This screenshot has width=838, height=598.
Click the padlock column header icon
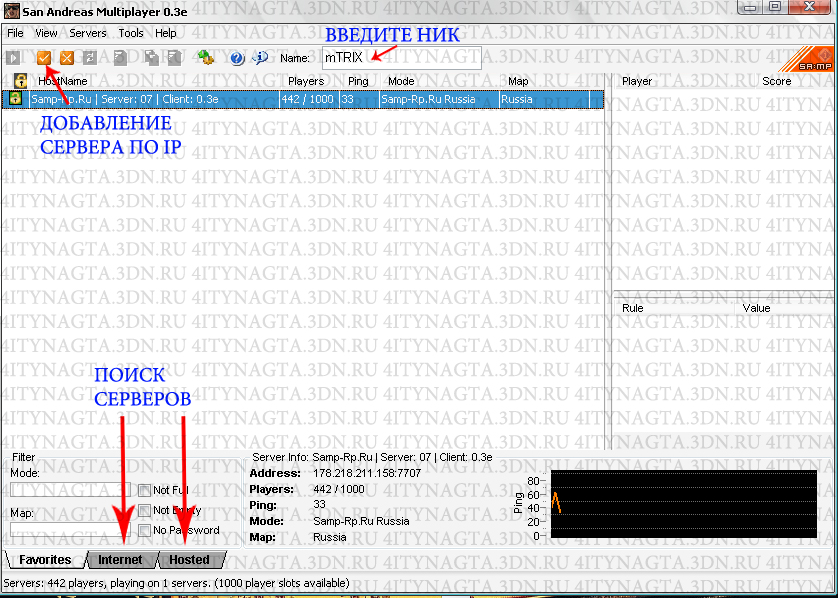coord(19,81)
